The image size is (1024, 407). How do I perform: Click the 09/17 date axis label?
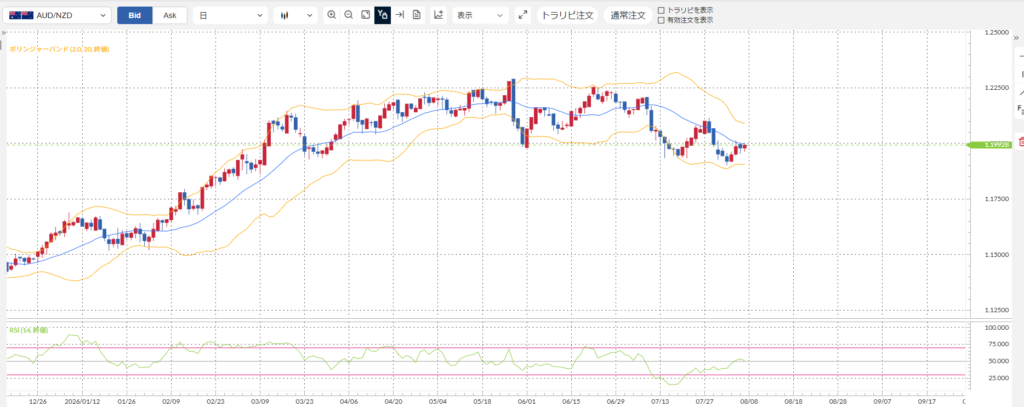coord(927,402)
